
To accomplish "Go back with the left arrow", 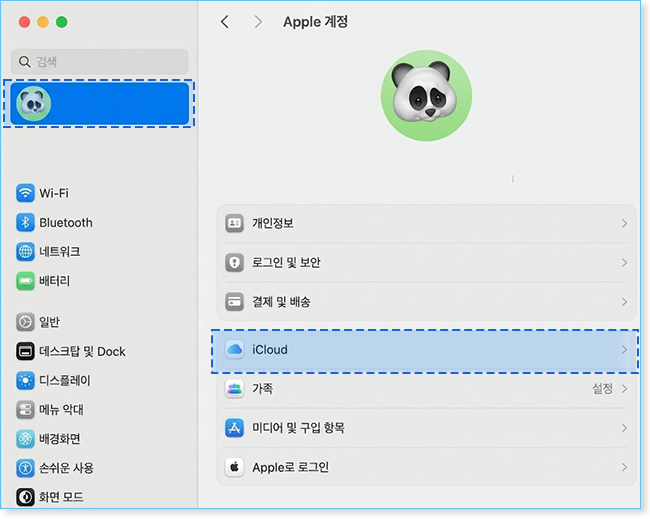I will pos(225,22).
